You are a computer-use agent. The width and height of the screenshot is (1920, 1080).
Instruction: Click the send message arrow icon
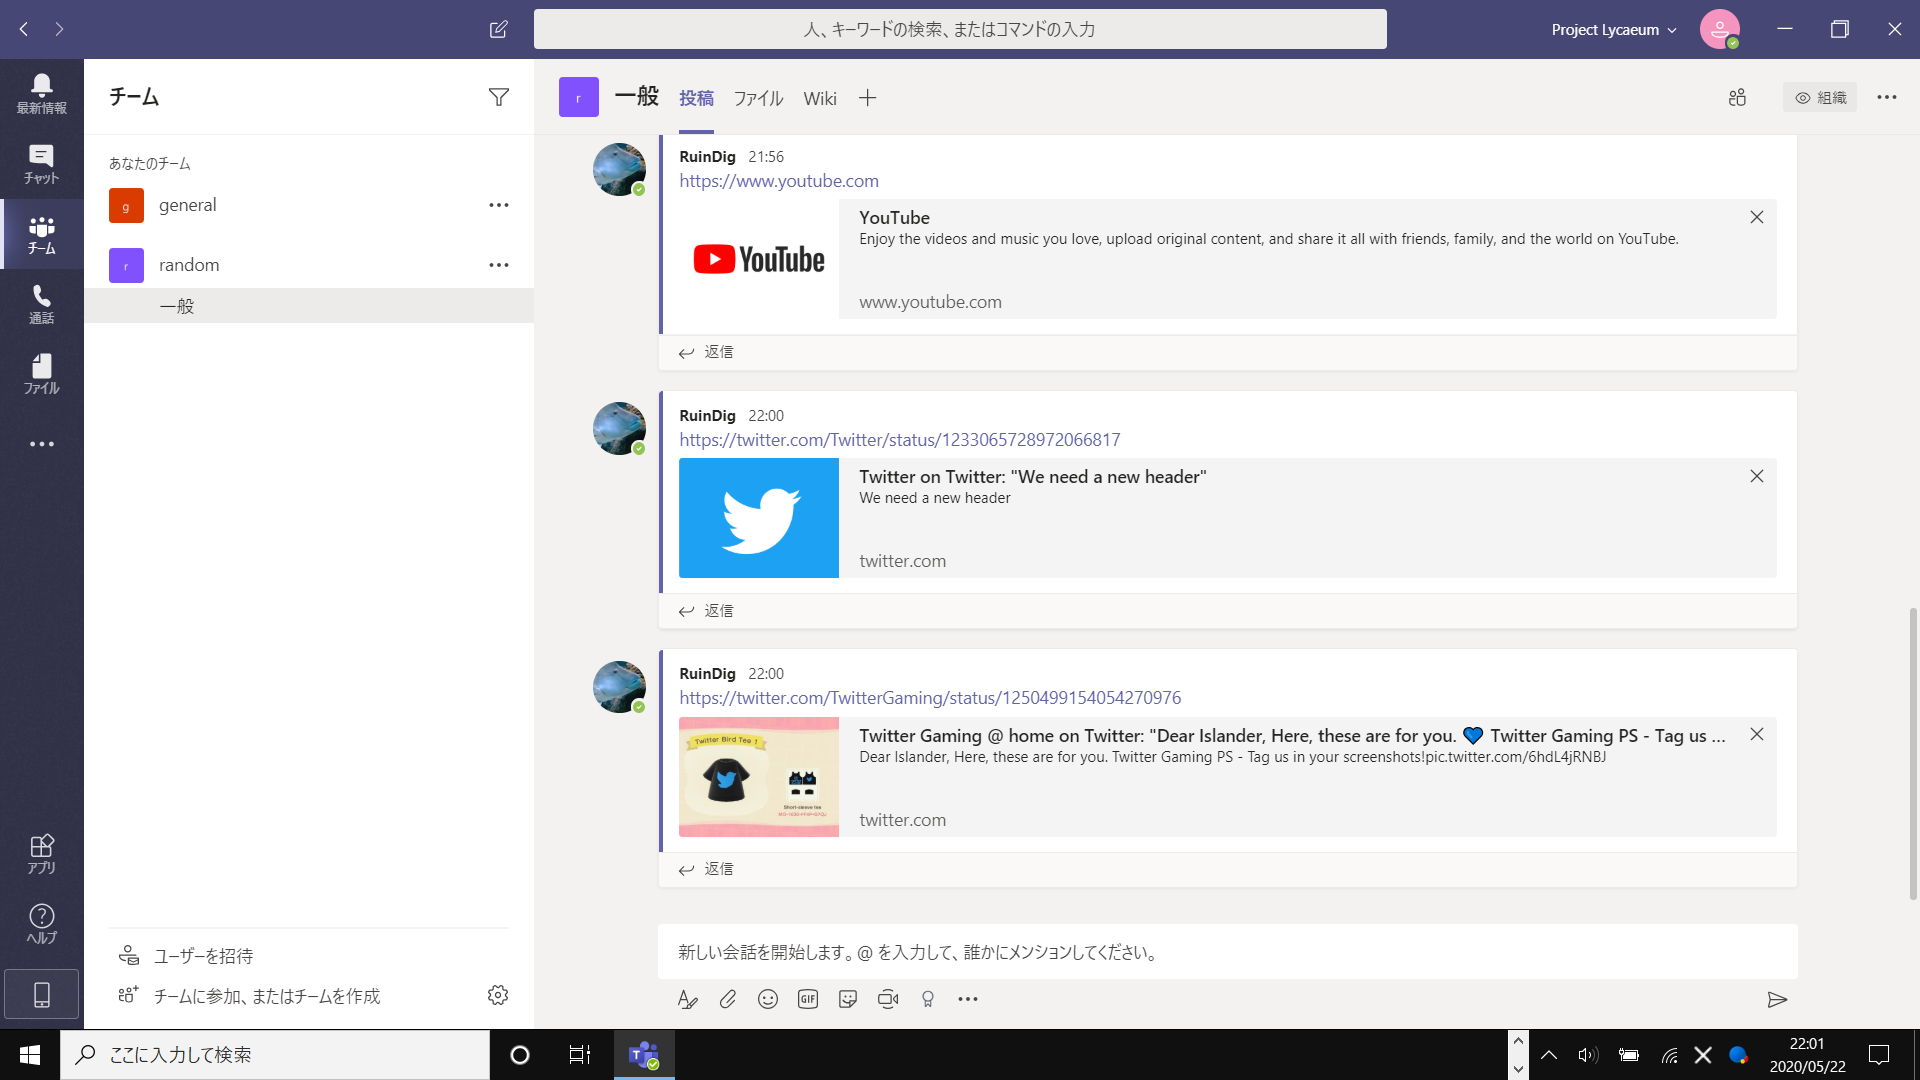[x=1777, y=999]
